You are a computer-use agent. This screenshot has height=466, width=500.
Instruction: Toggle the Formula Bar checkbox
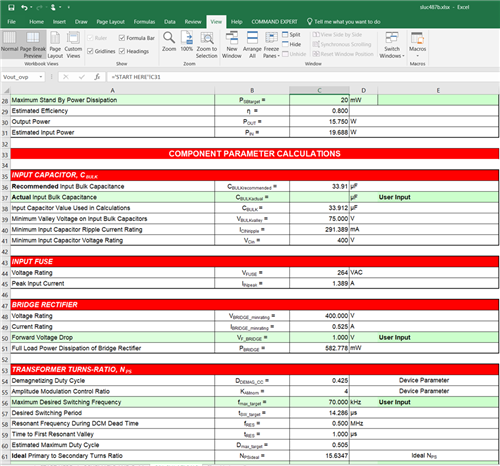(122, 38)
